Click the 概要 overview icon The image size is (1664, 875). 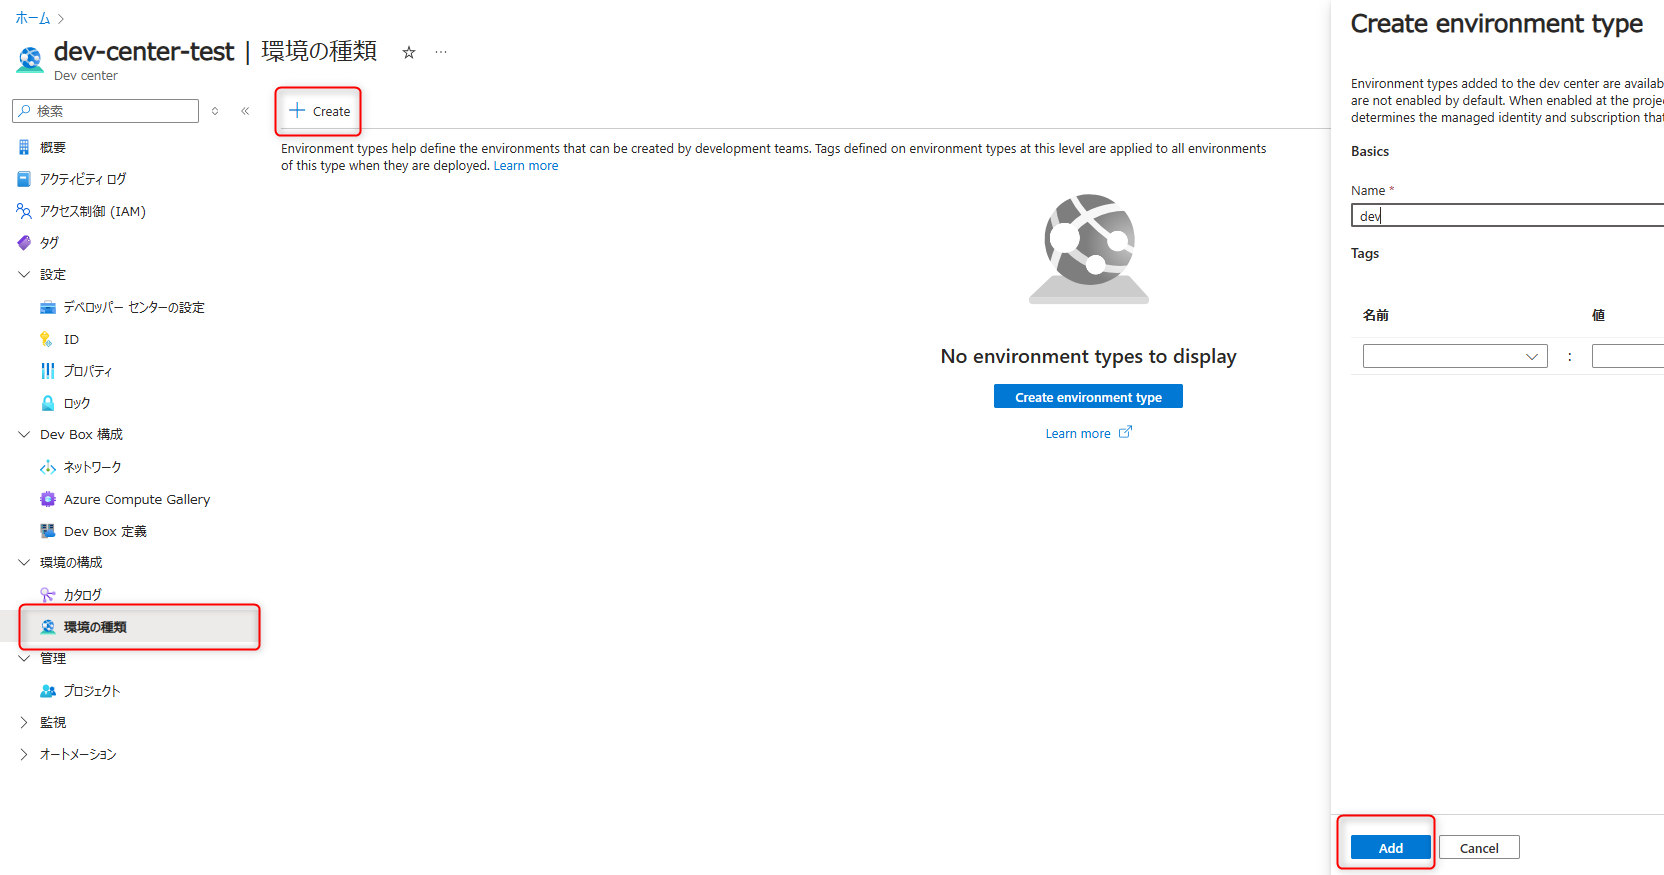click(x=24, y=147)
